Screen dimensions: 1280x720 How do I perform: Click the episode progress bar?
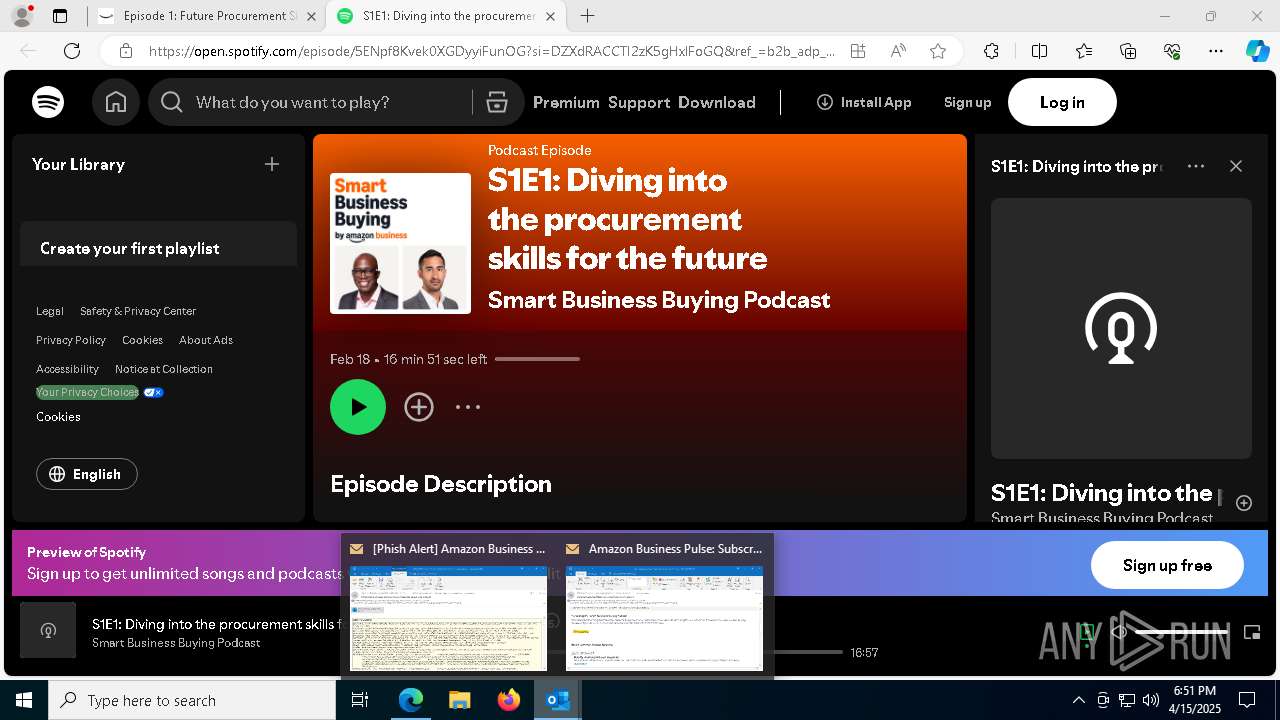tap(537, 359)
